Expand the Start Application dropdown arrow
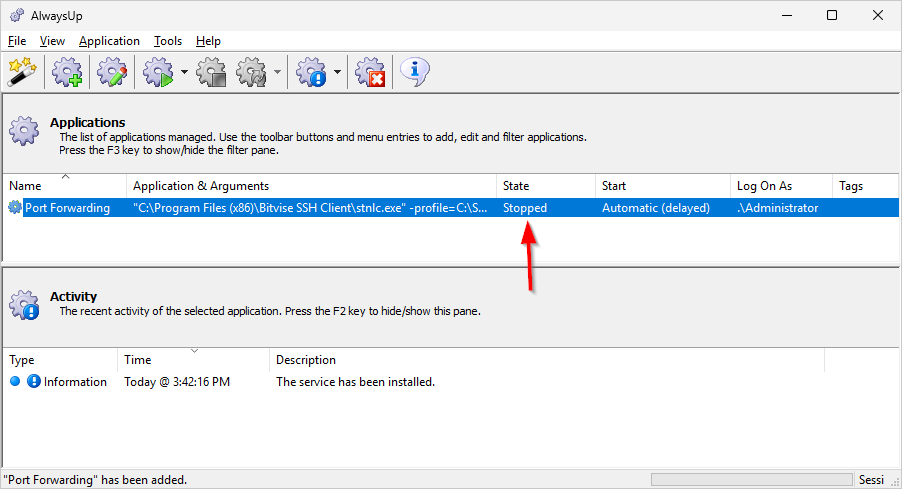The image size is (902, 489). coord(184,72)
